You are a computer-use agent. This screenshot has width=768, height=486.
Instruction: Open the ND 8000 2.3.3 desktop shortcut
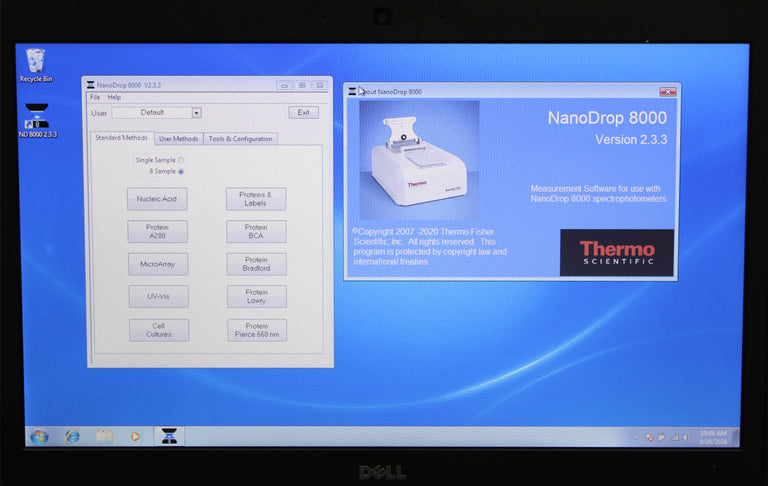[38, 118]
